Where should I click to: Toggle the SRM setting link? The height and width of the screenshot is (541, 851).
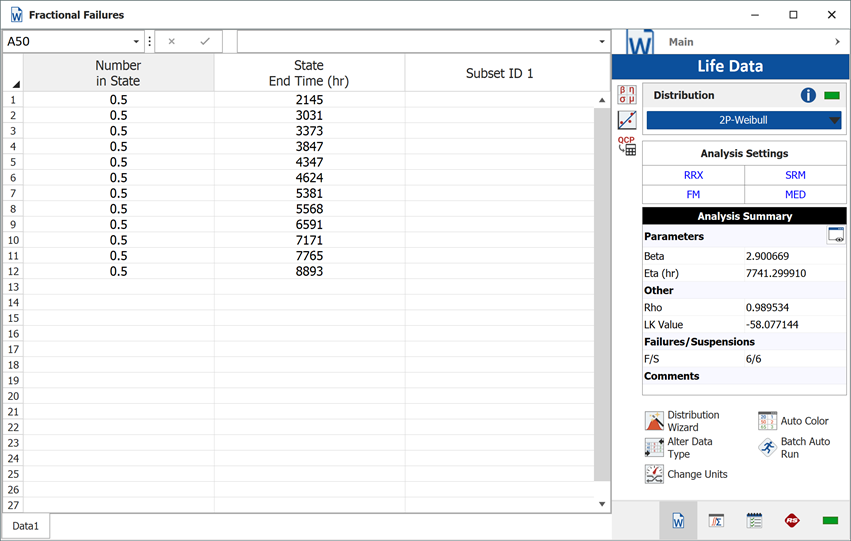coord(795,175)
